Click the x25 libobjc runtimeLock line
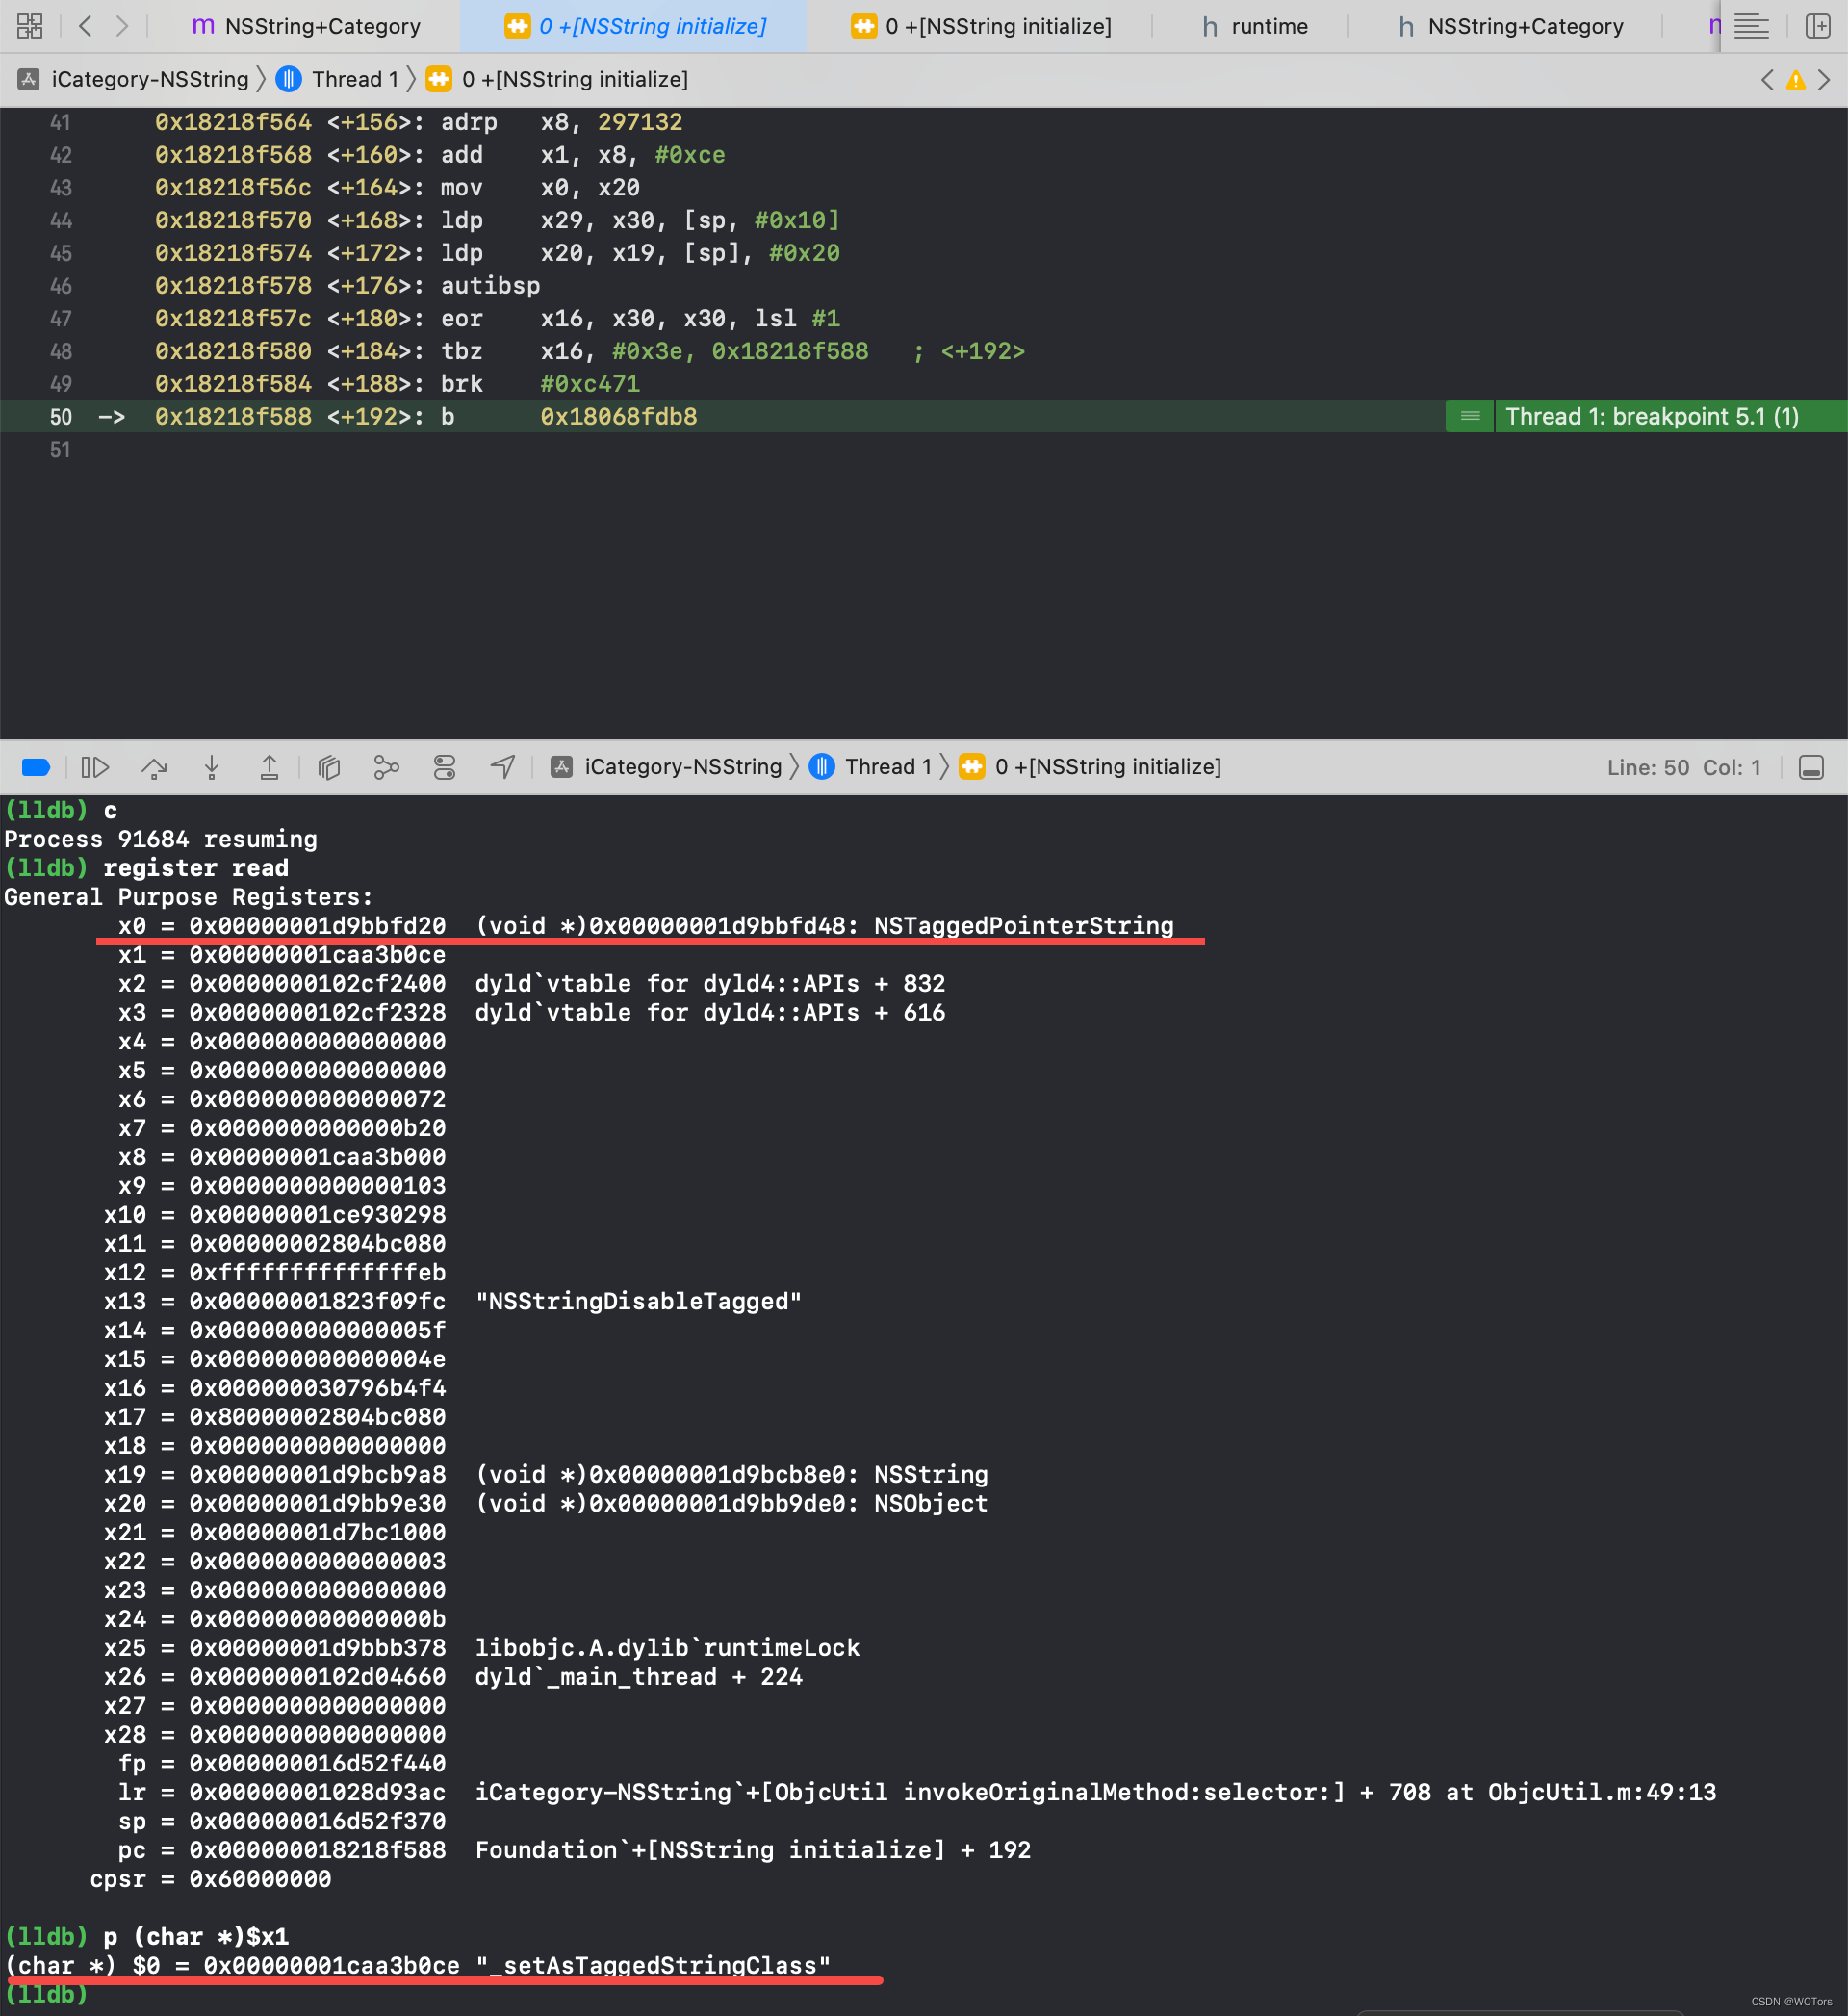The image size is (1848, 2016). (x=482, y=1648)
